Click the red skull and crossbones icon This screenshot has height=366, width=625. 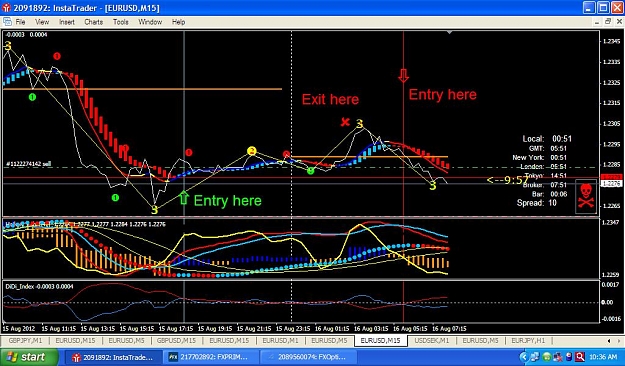tap(586, 196)
